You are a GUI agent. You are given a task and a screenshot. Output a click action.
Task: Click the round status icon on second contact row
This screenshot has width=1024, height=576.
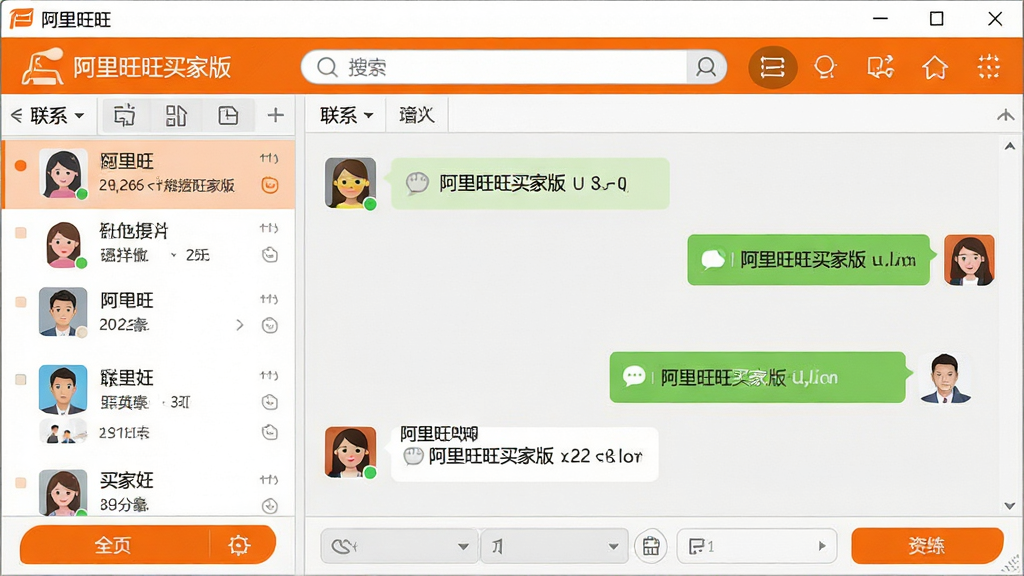[x=270, y=255]
